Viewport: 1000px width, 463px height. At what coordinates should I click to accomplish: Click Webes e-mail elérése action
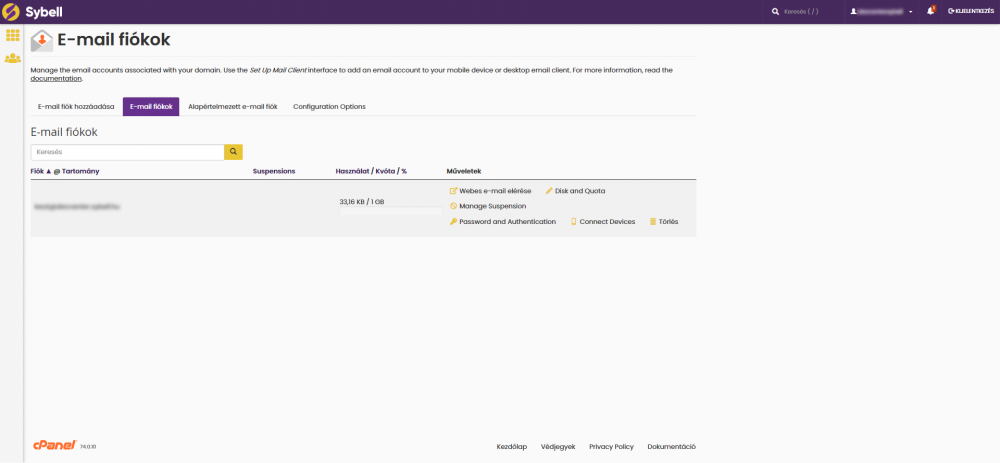490,191
